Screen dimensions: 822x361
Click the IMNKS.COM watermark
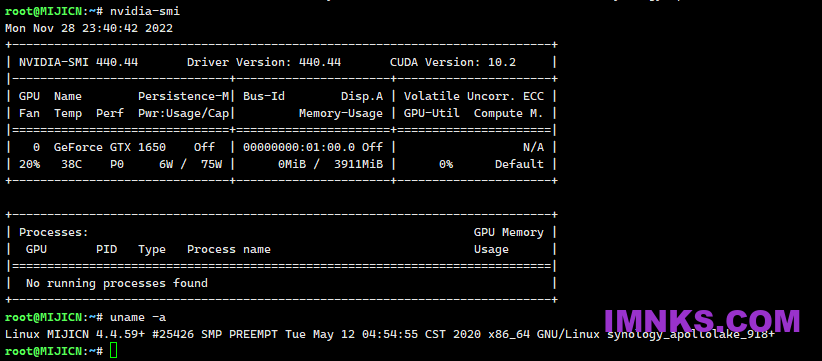tap(702, 322)
